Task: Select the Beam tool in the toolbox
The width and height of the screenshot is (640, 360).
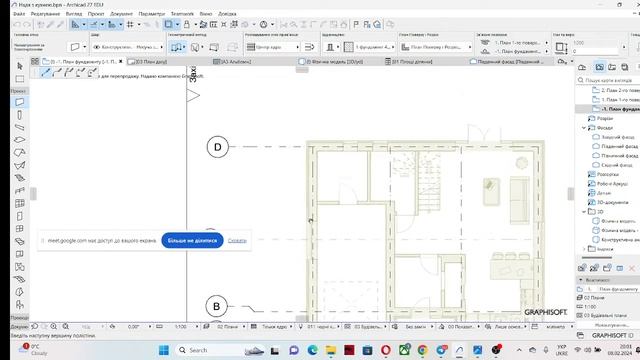Action: pyautogui.click(x=20, y=127)
